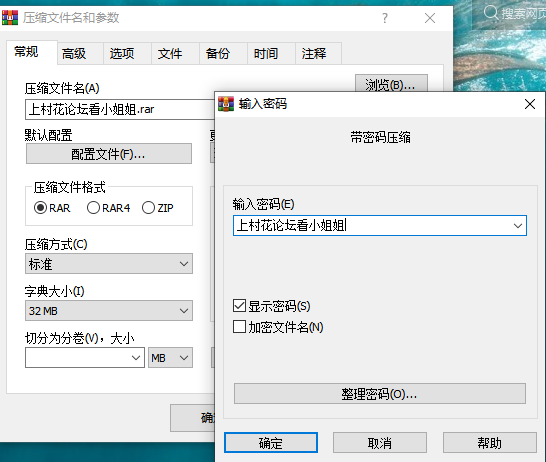This screenshot has width=546, height=462.
Task: Click the web search magnifier icon
Action: (491, 13)
